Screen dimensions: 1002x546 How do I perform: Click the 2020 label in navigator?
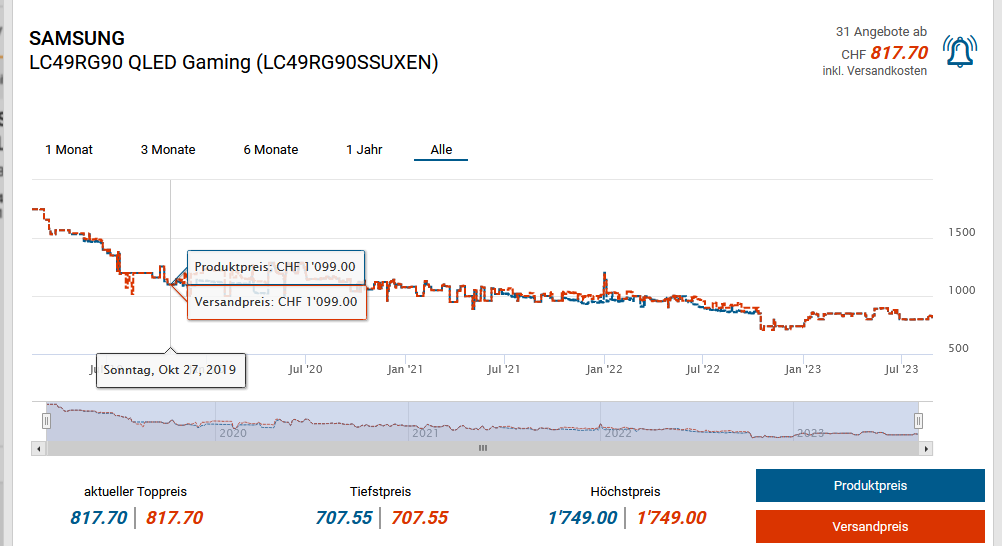coord(233,433)
